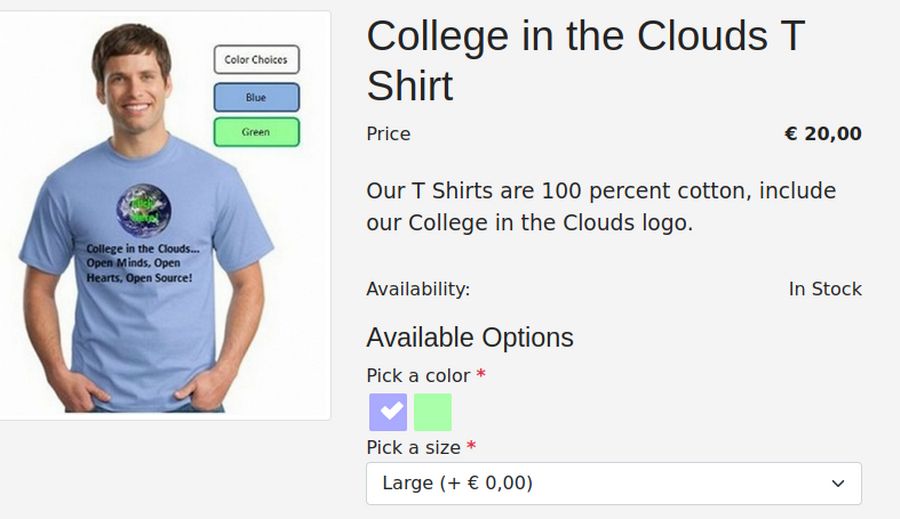The image size is (900, 519).
Task: Click the Price label
Action: (x=388, y=134)
